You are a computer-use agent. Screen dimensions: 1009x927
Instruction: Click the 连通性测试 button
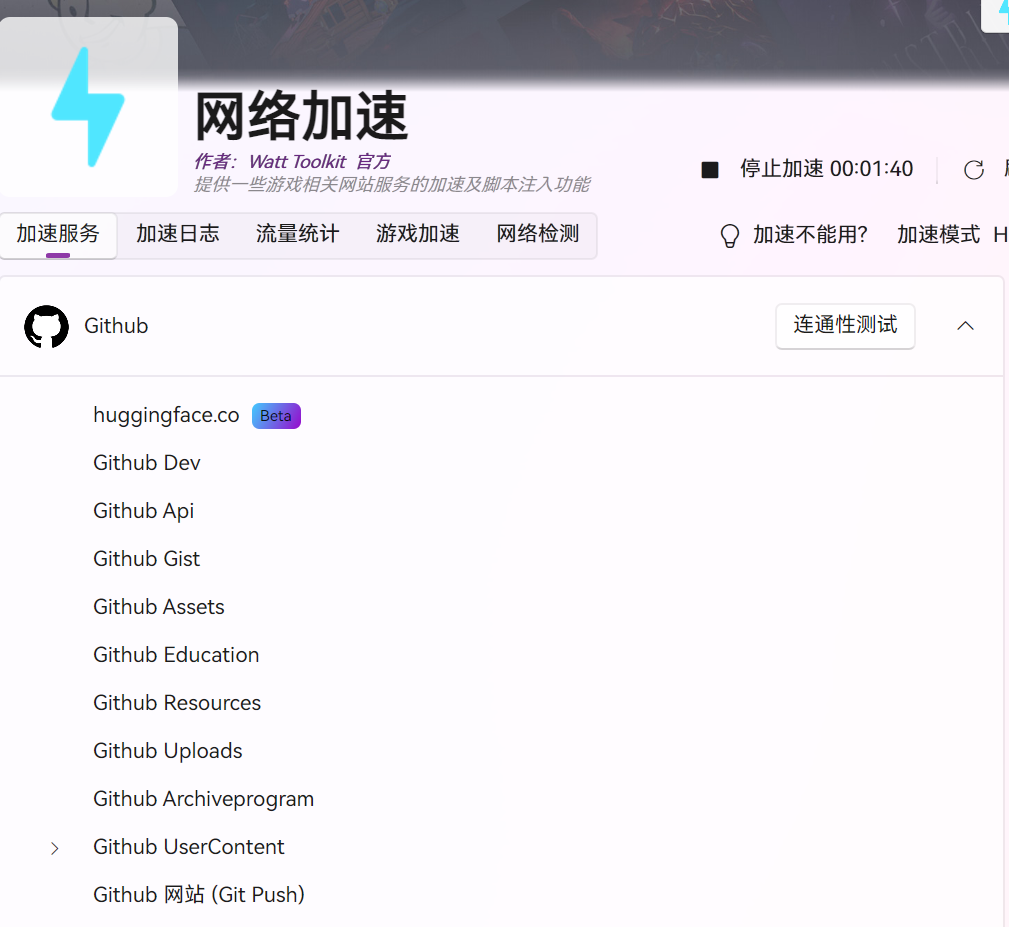(845, 326)
